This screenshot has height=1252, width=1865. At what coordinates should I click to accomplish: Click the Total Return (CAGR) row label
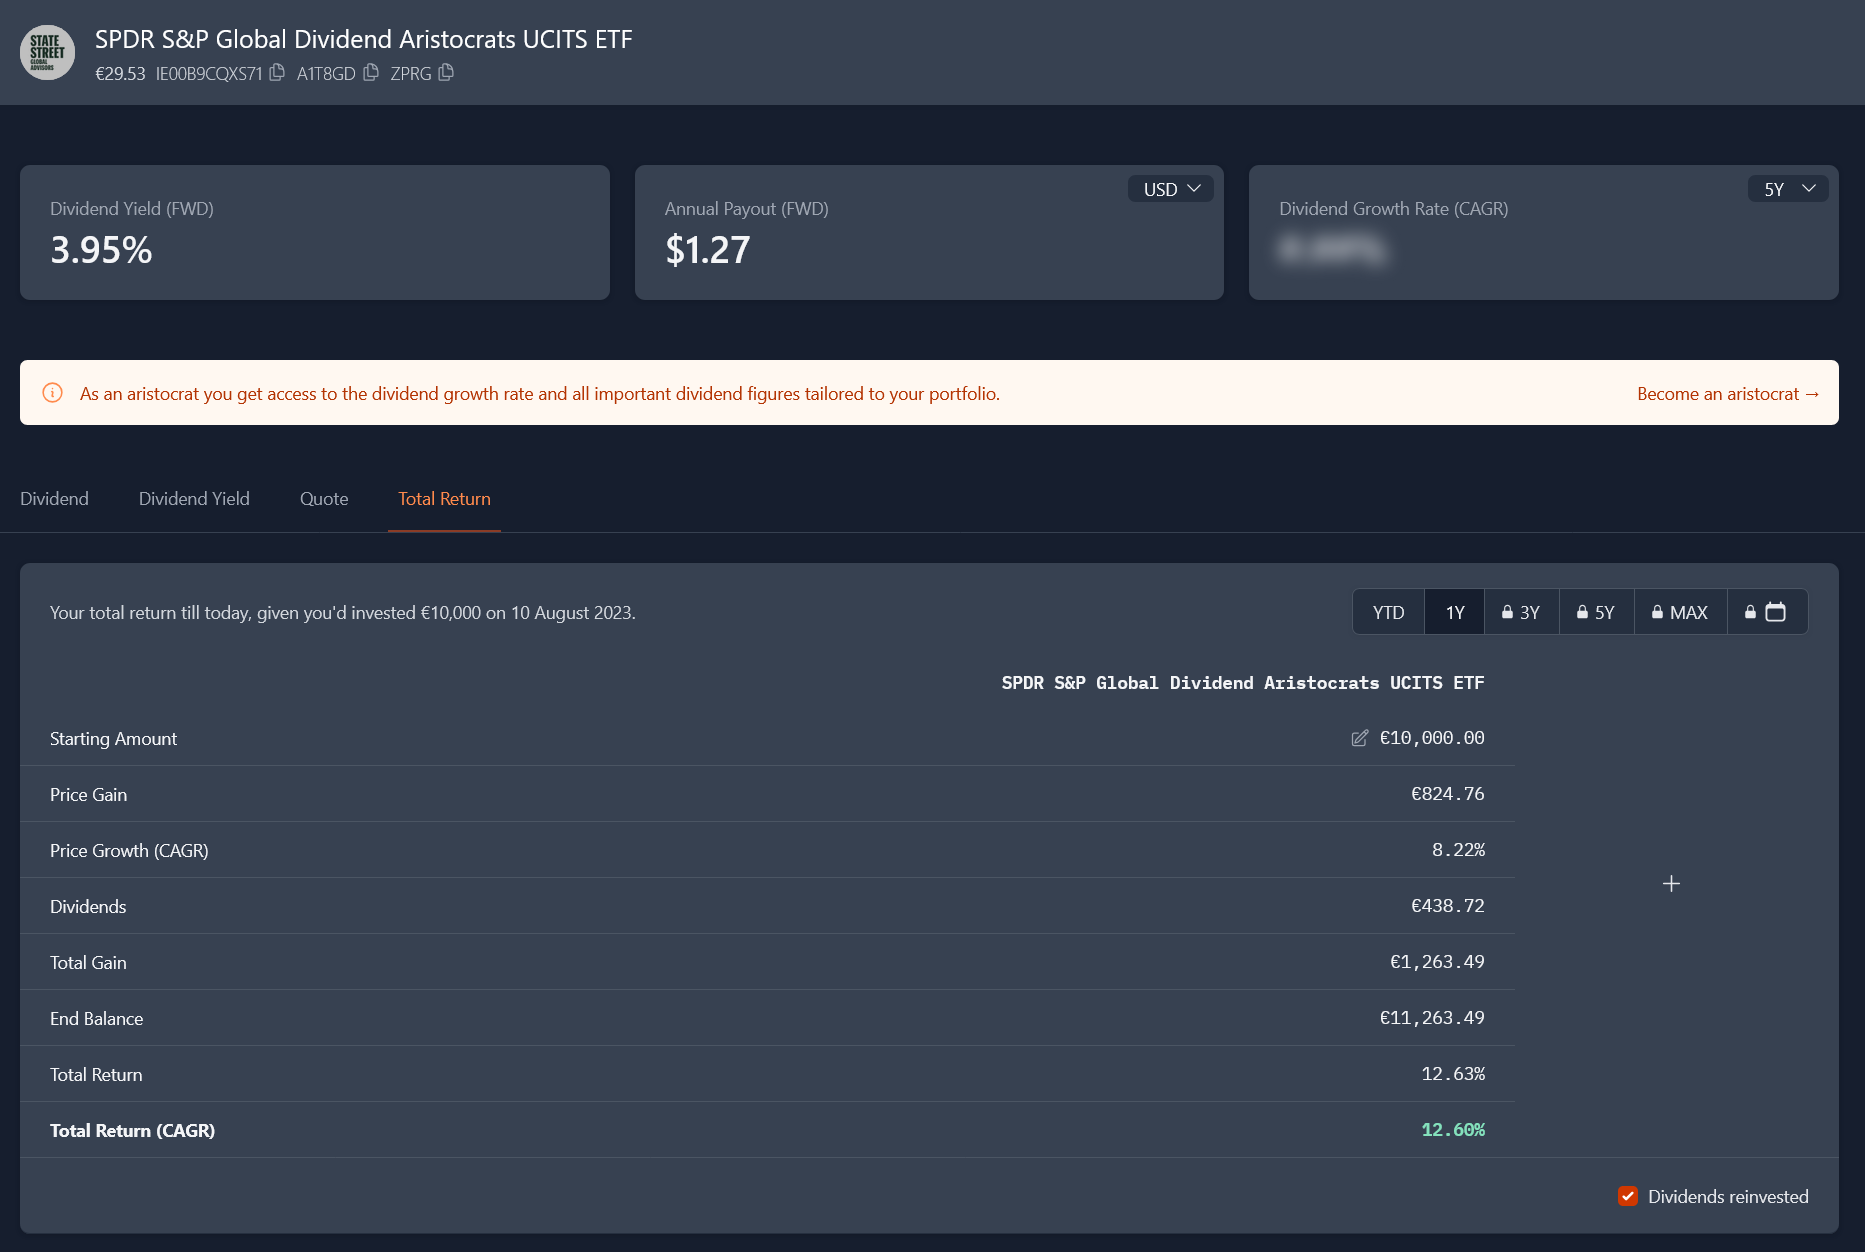pyautogui.click(x=132, y=1131)
